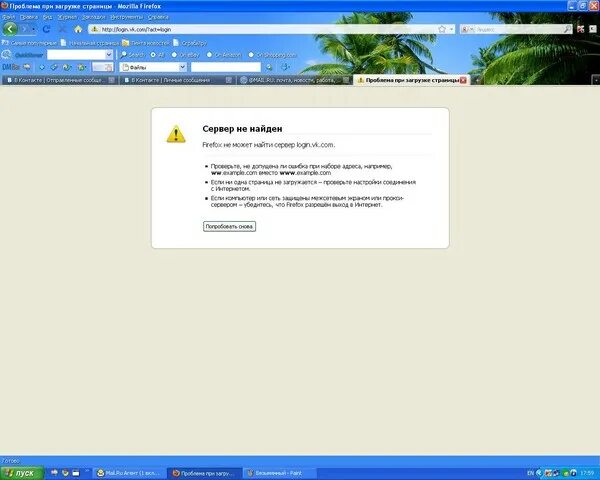The width and height of the screenshot is (600, 480).
Task: Switch to 'В Контакте | Личные сообщения' tab
Action: tap(176, 80)
